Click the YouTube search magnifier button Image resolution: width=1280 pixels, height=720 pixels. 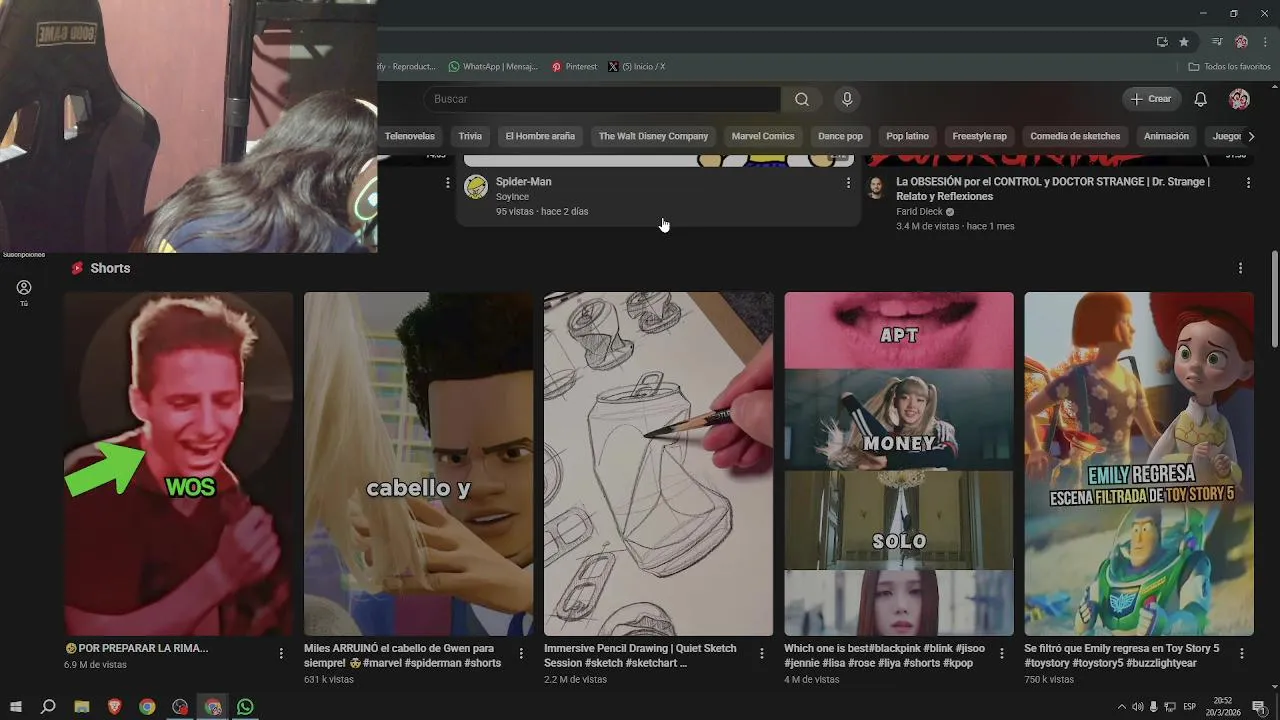(802, 99)
